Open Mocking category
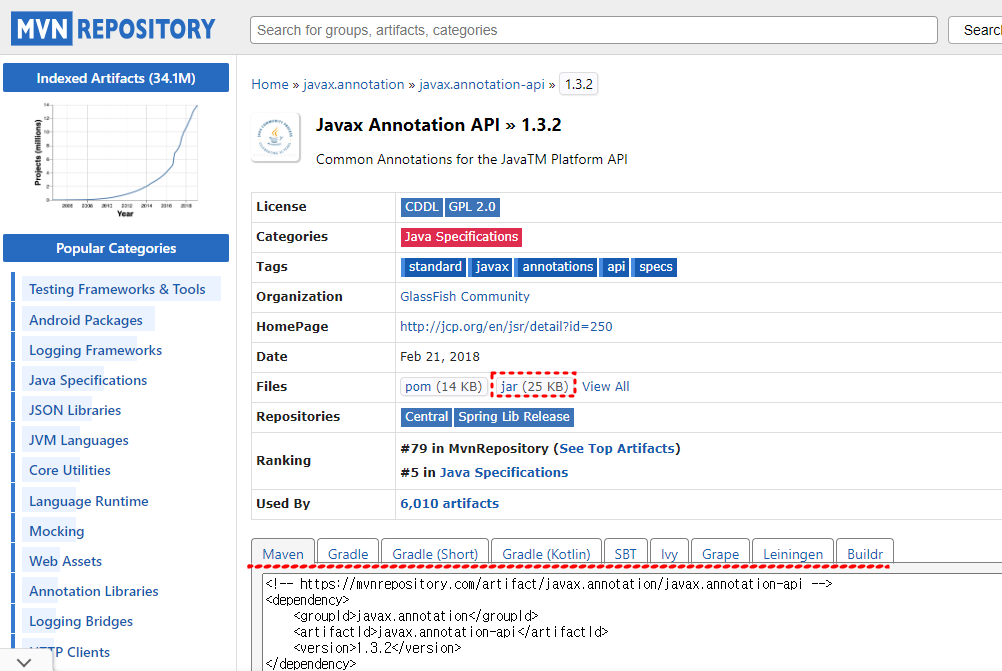1002x671 pixels. pyautogui.click(x=56, y=531)
